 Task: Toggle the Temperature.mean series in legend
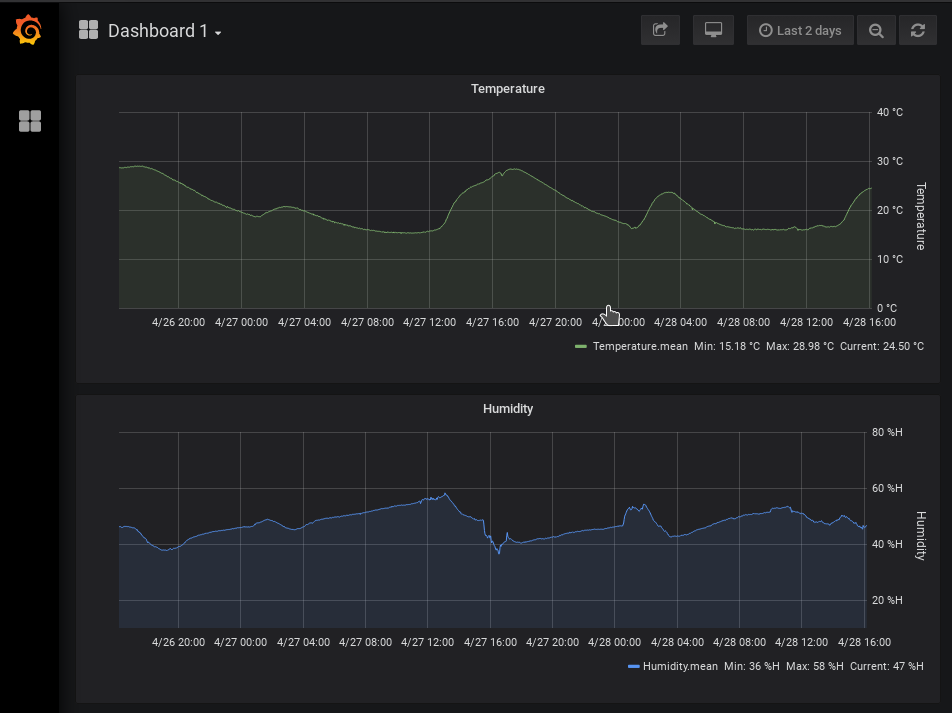[640, 346]
